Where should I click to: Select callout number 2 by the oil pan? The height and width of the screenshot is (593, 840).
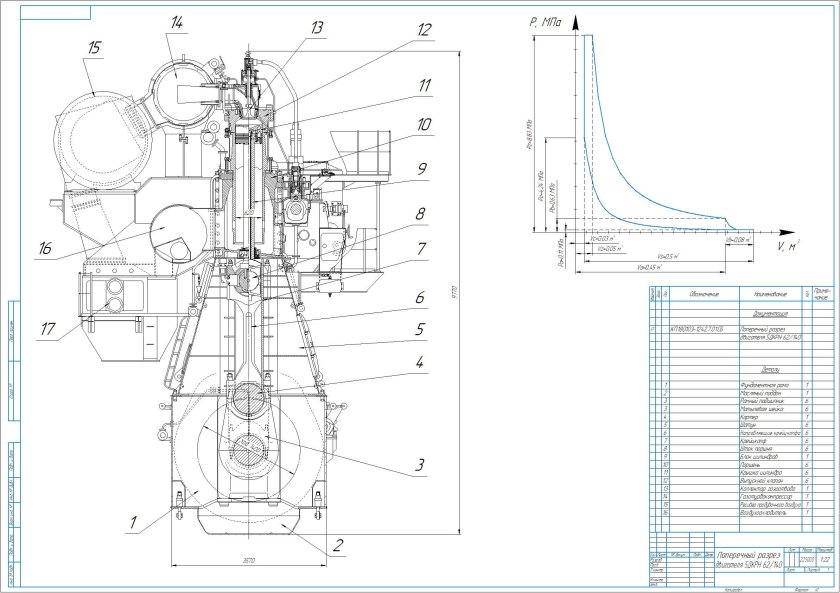click(x=338, y=547)
